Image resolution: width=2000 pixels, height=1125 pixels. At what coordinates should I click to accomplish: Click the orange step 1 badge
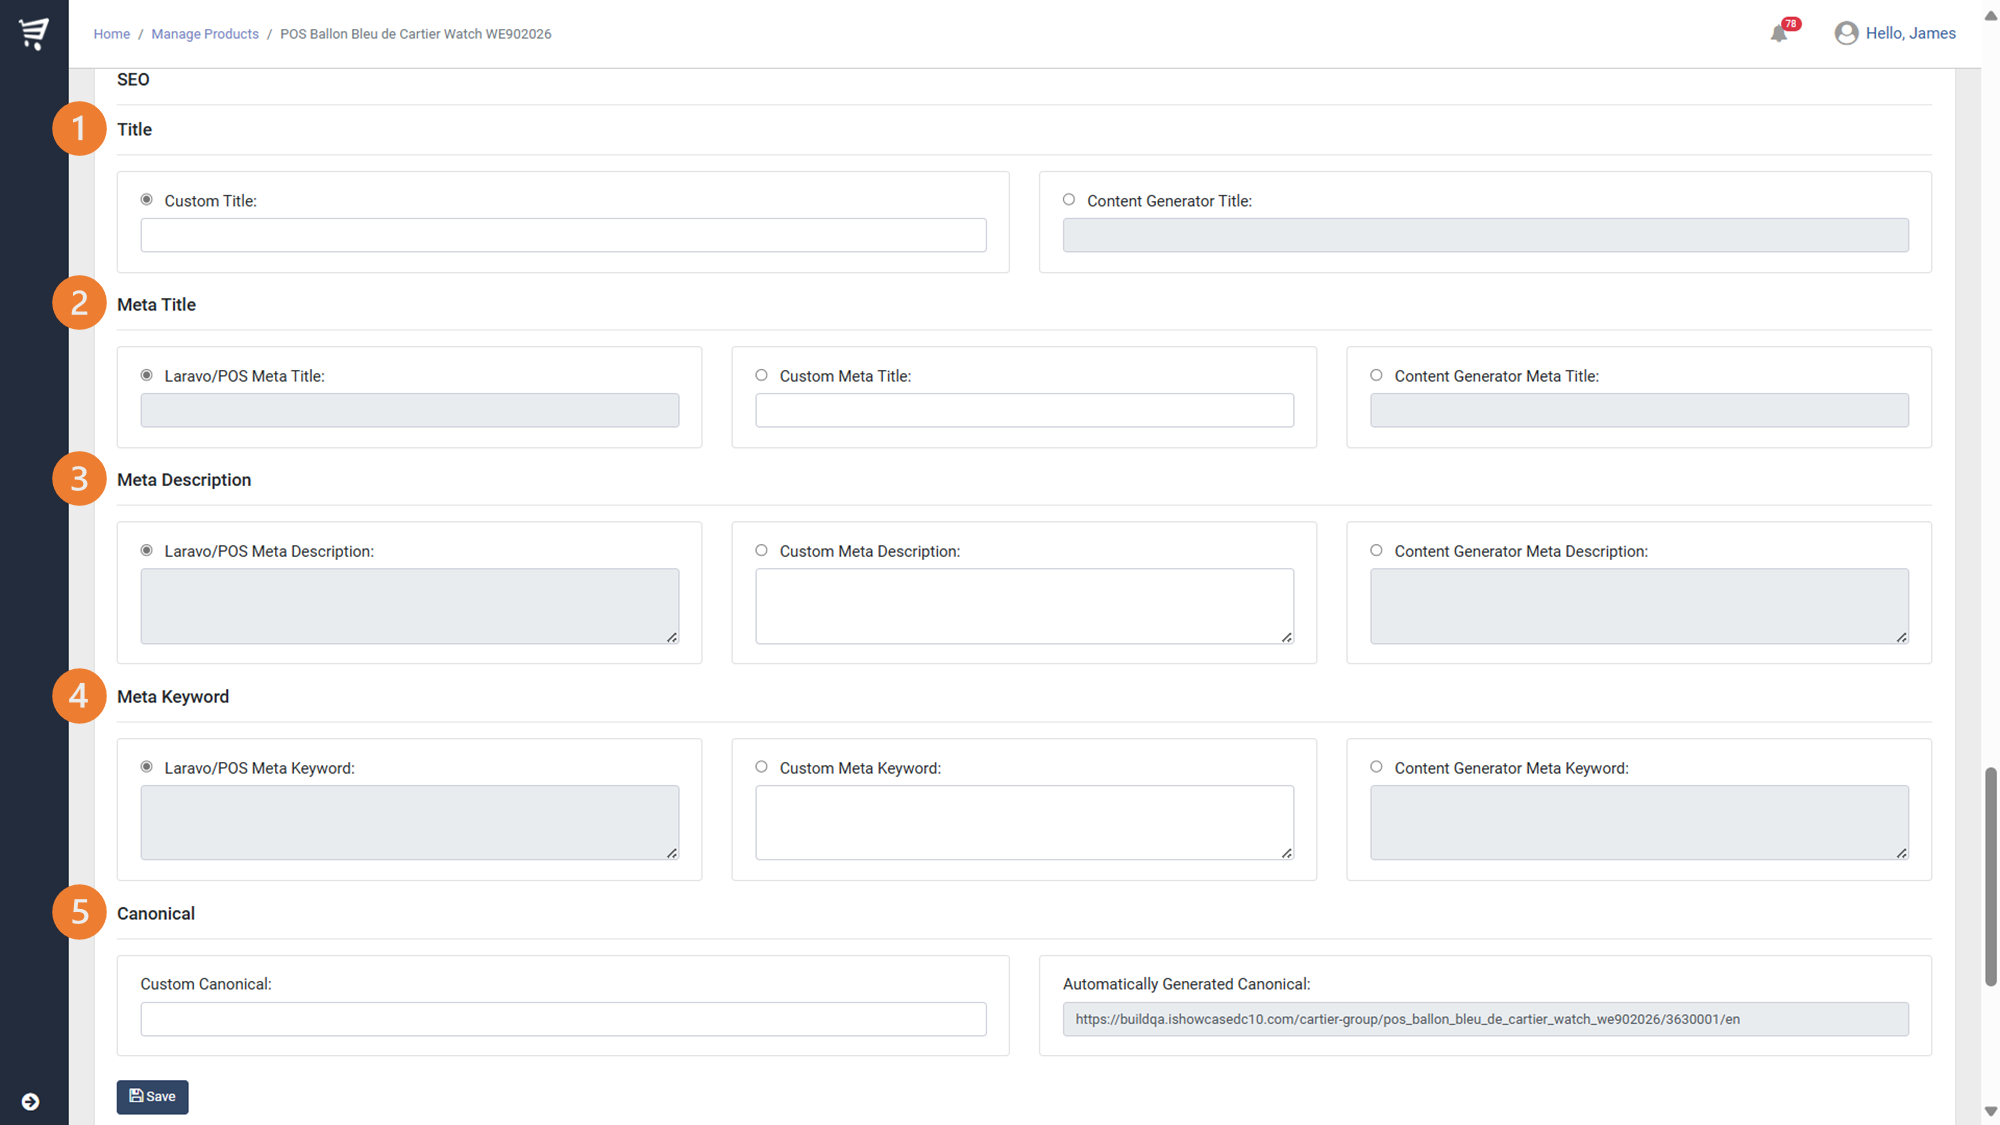point(79,128)
